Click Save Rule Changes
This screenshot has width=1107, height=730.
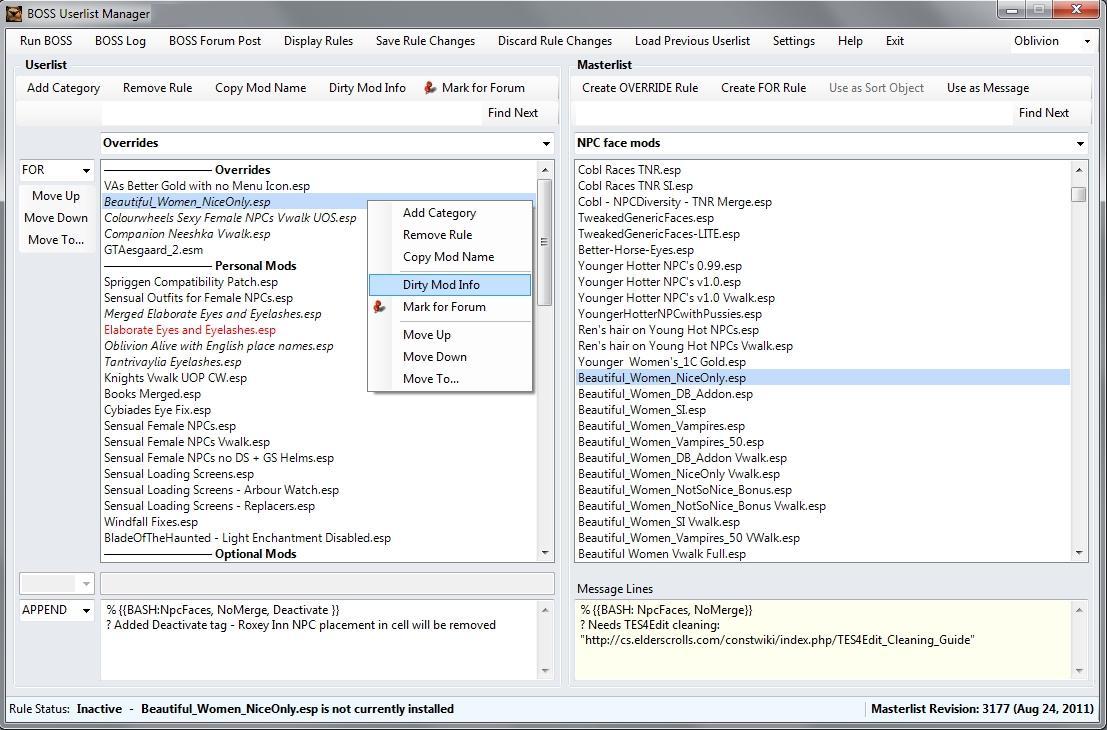point(425,41)
